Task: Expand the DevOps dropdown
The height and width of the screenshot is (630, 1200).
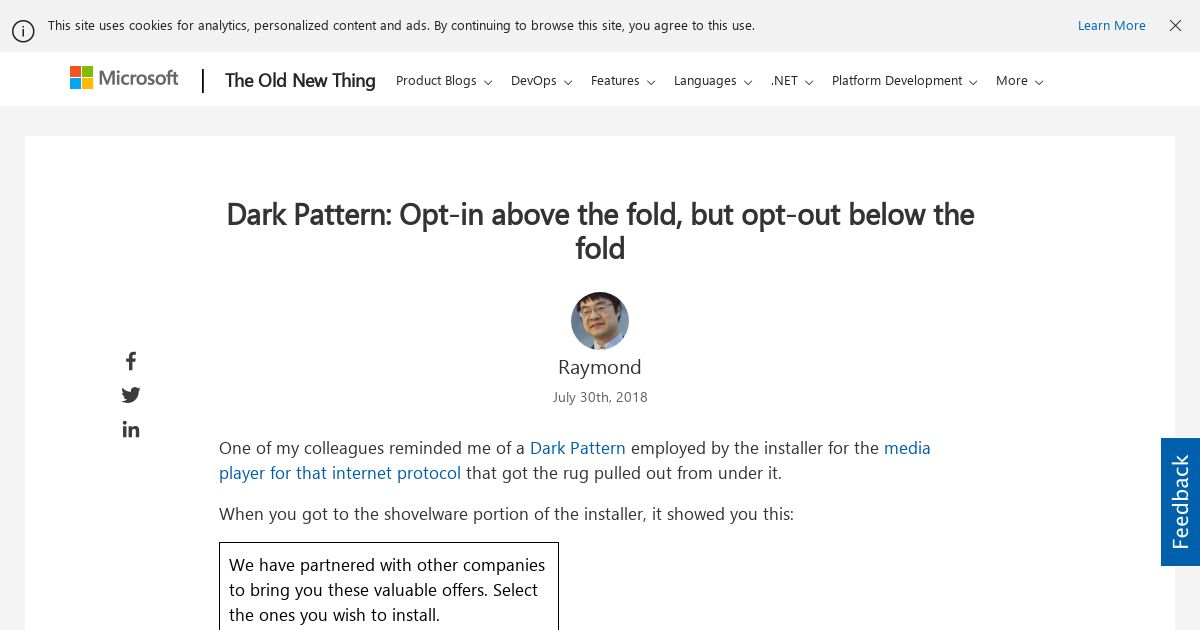Action: coord(541,81)
